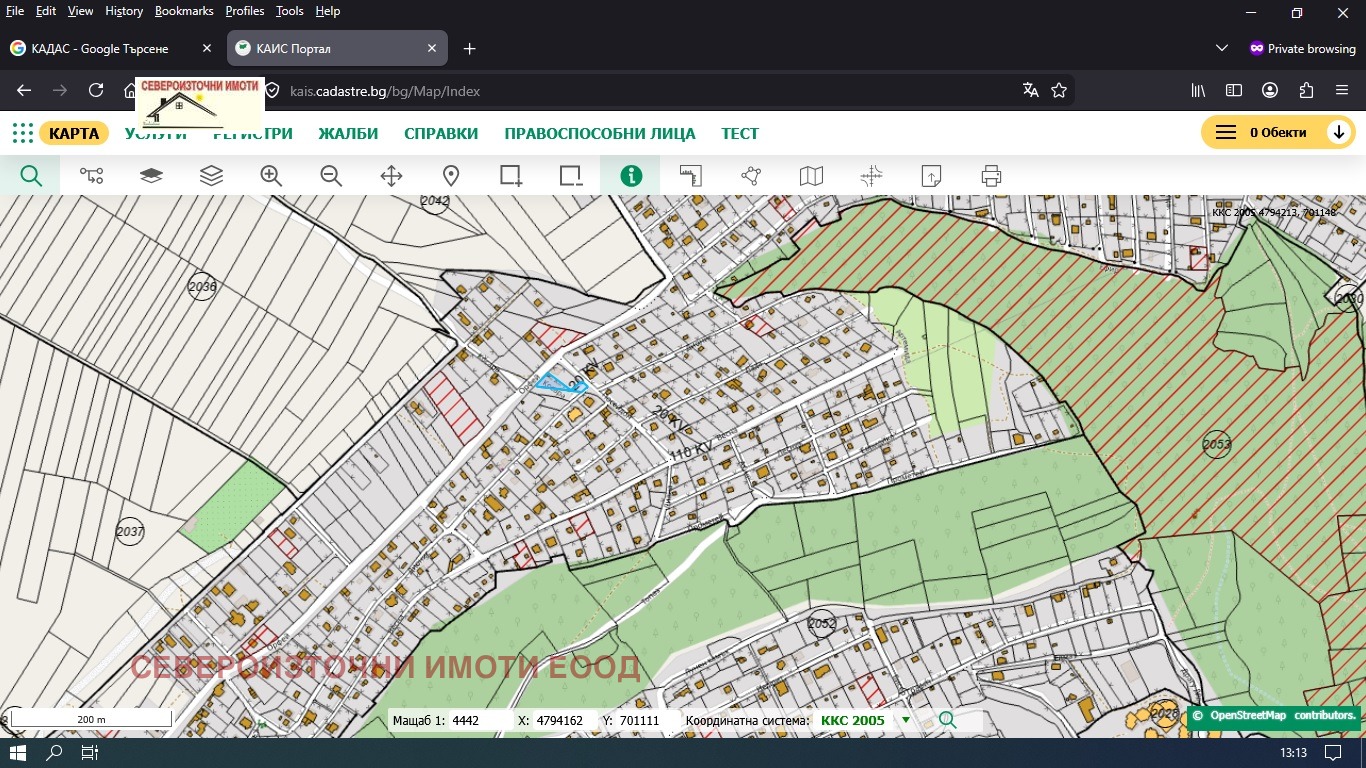This screenshot has height=768, width=1366.
Task: Open the Firefox tab list dropdown
Action: point(1221,48)
